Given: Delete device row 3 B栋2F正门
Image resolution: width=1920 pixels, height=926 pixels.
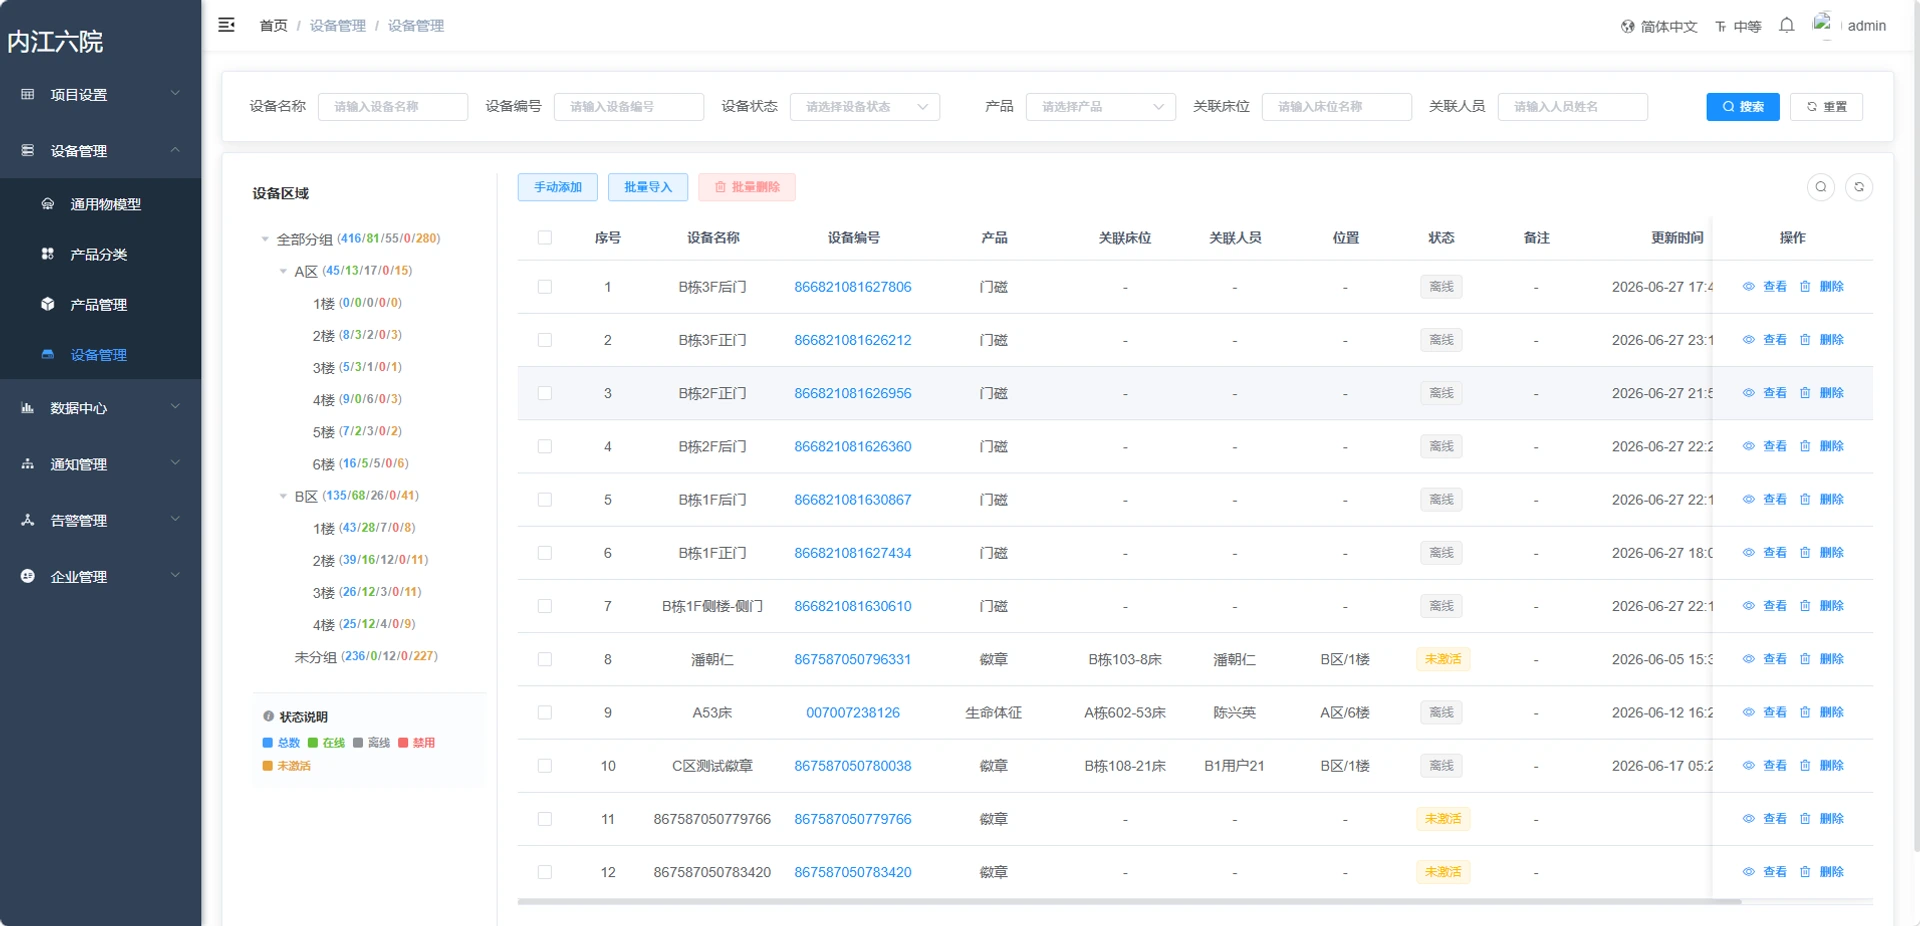Looking at the screenshot, I should click(x=1822, y=393).
